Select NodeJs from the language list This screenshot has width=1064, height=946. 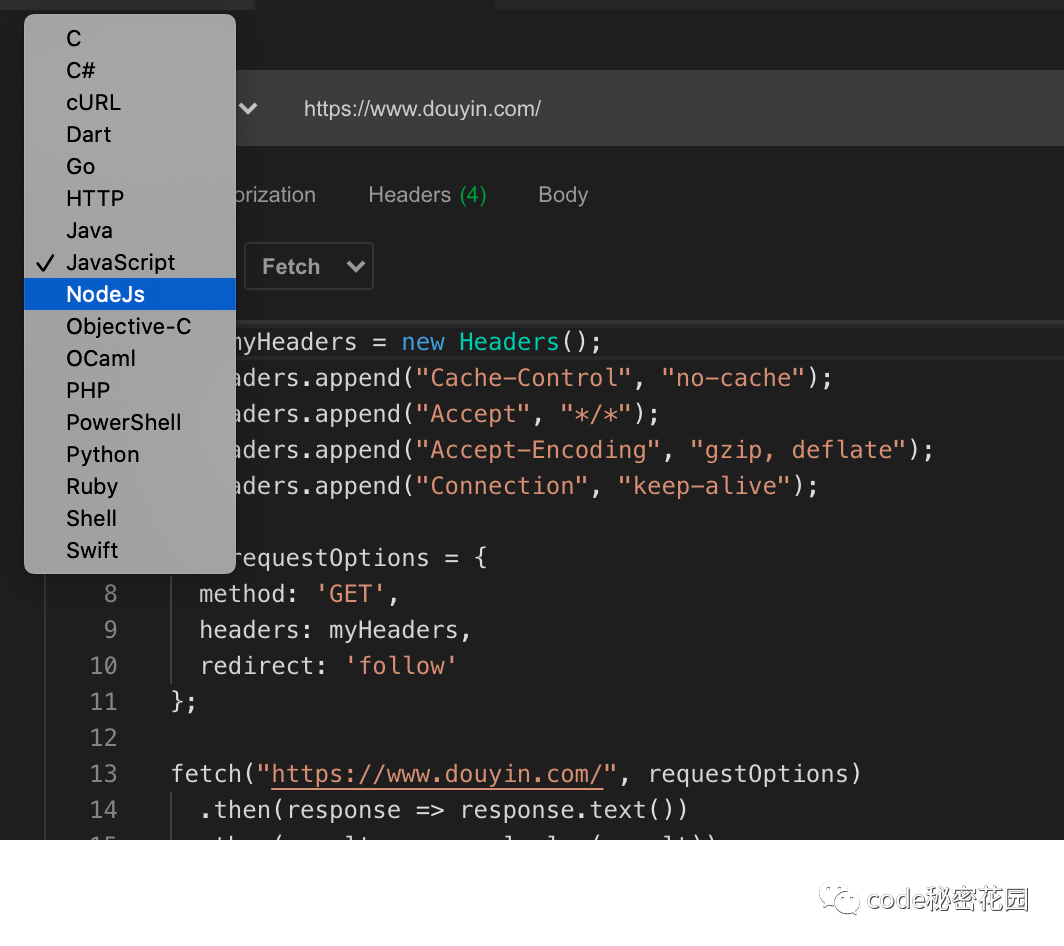(106, 294)
